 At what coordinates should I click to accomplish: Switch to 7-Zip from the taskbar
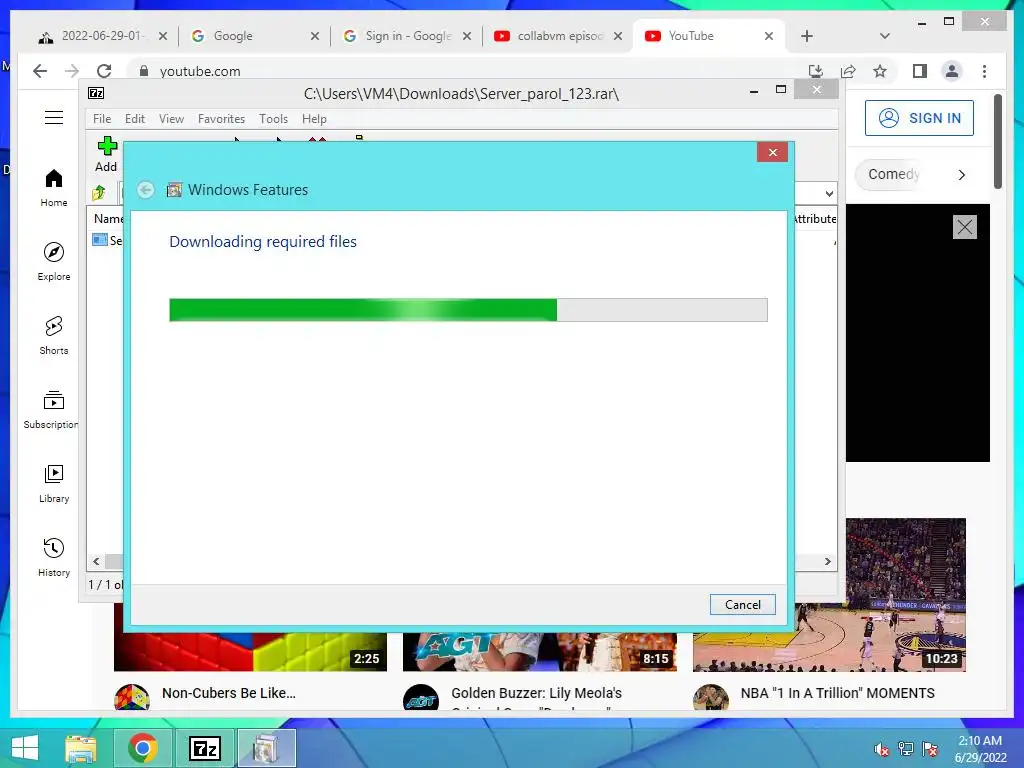tap(204, 748)
